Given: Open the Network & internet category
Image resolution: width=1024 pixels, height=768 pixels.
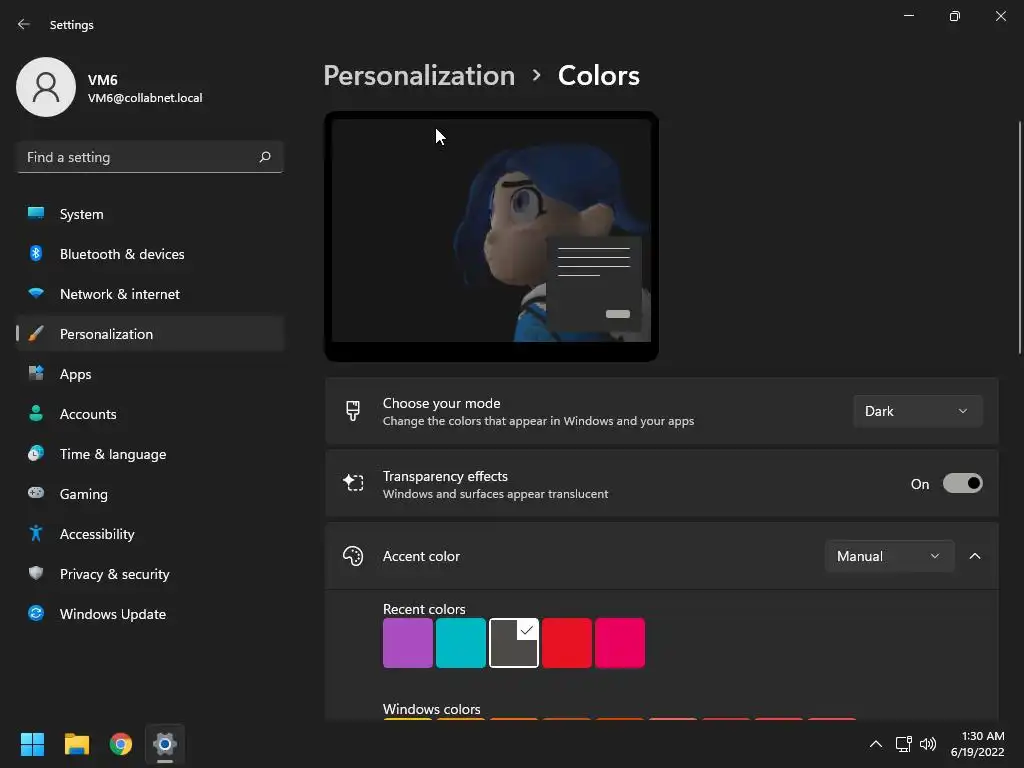Looking at the screenshot, I should [x=150, y=293].
